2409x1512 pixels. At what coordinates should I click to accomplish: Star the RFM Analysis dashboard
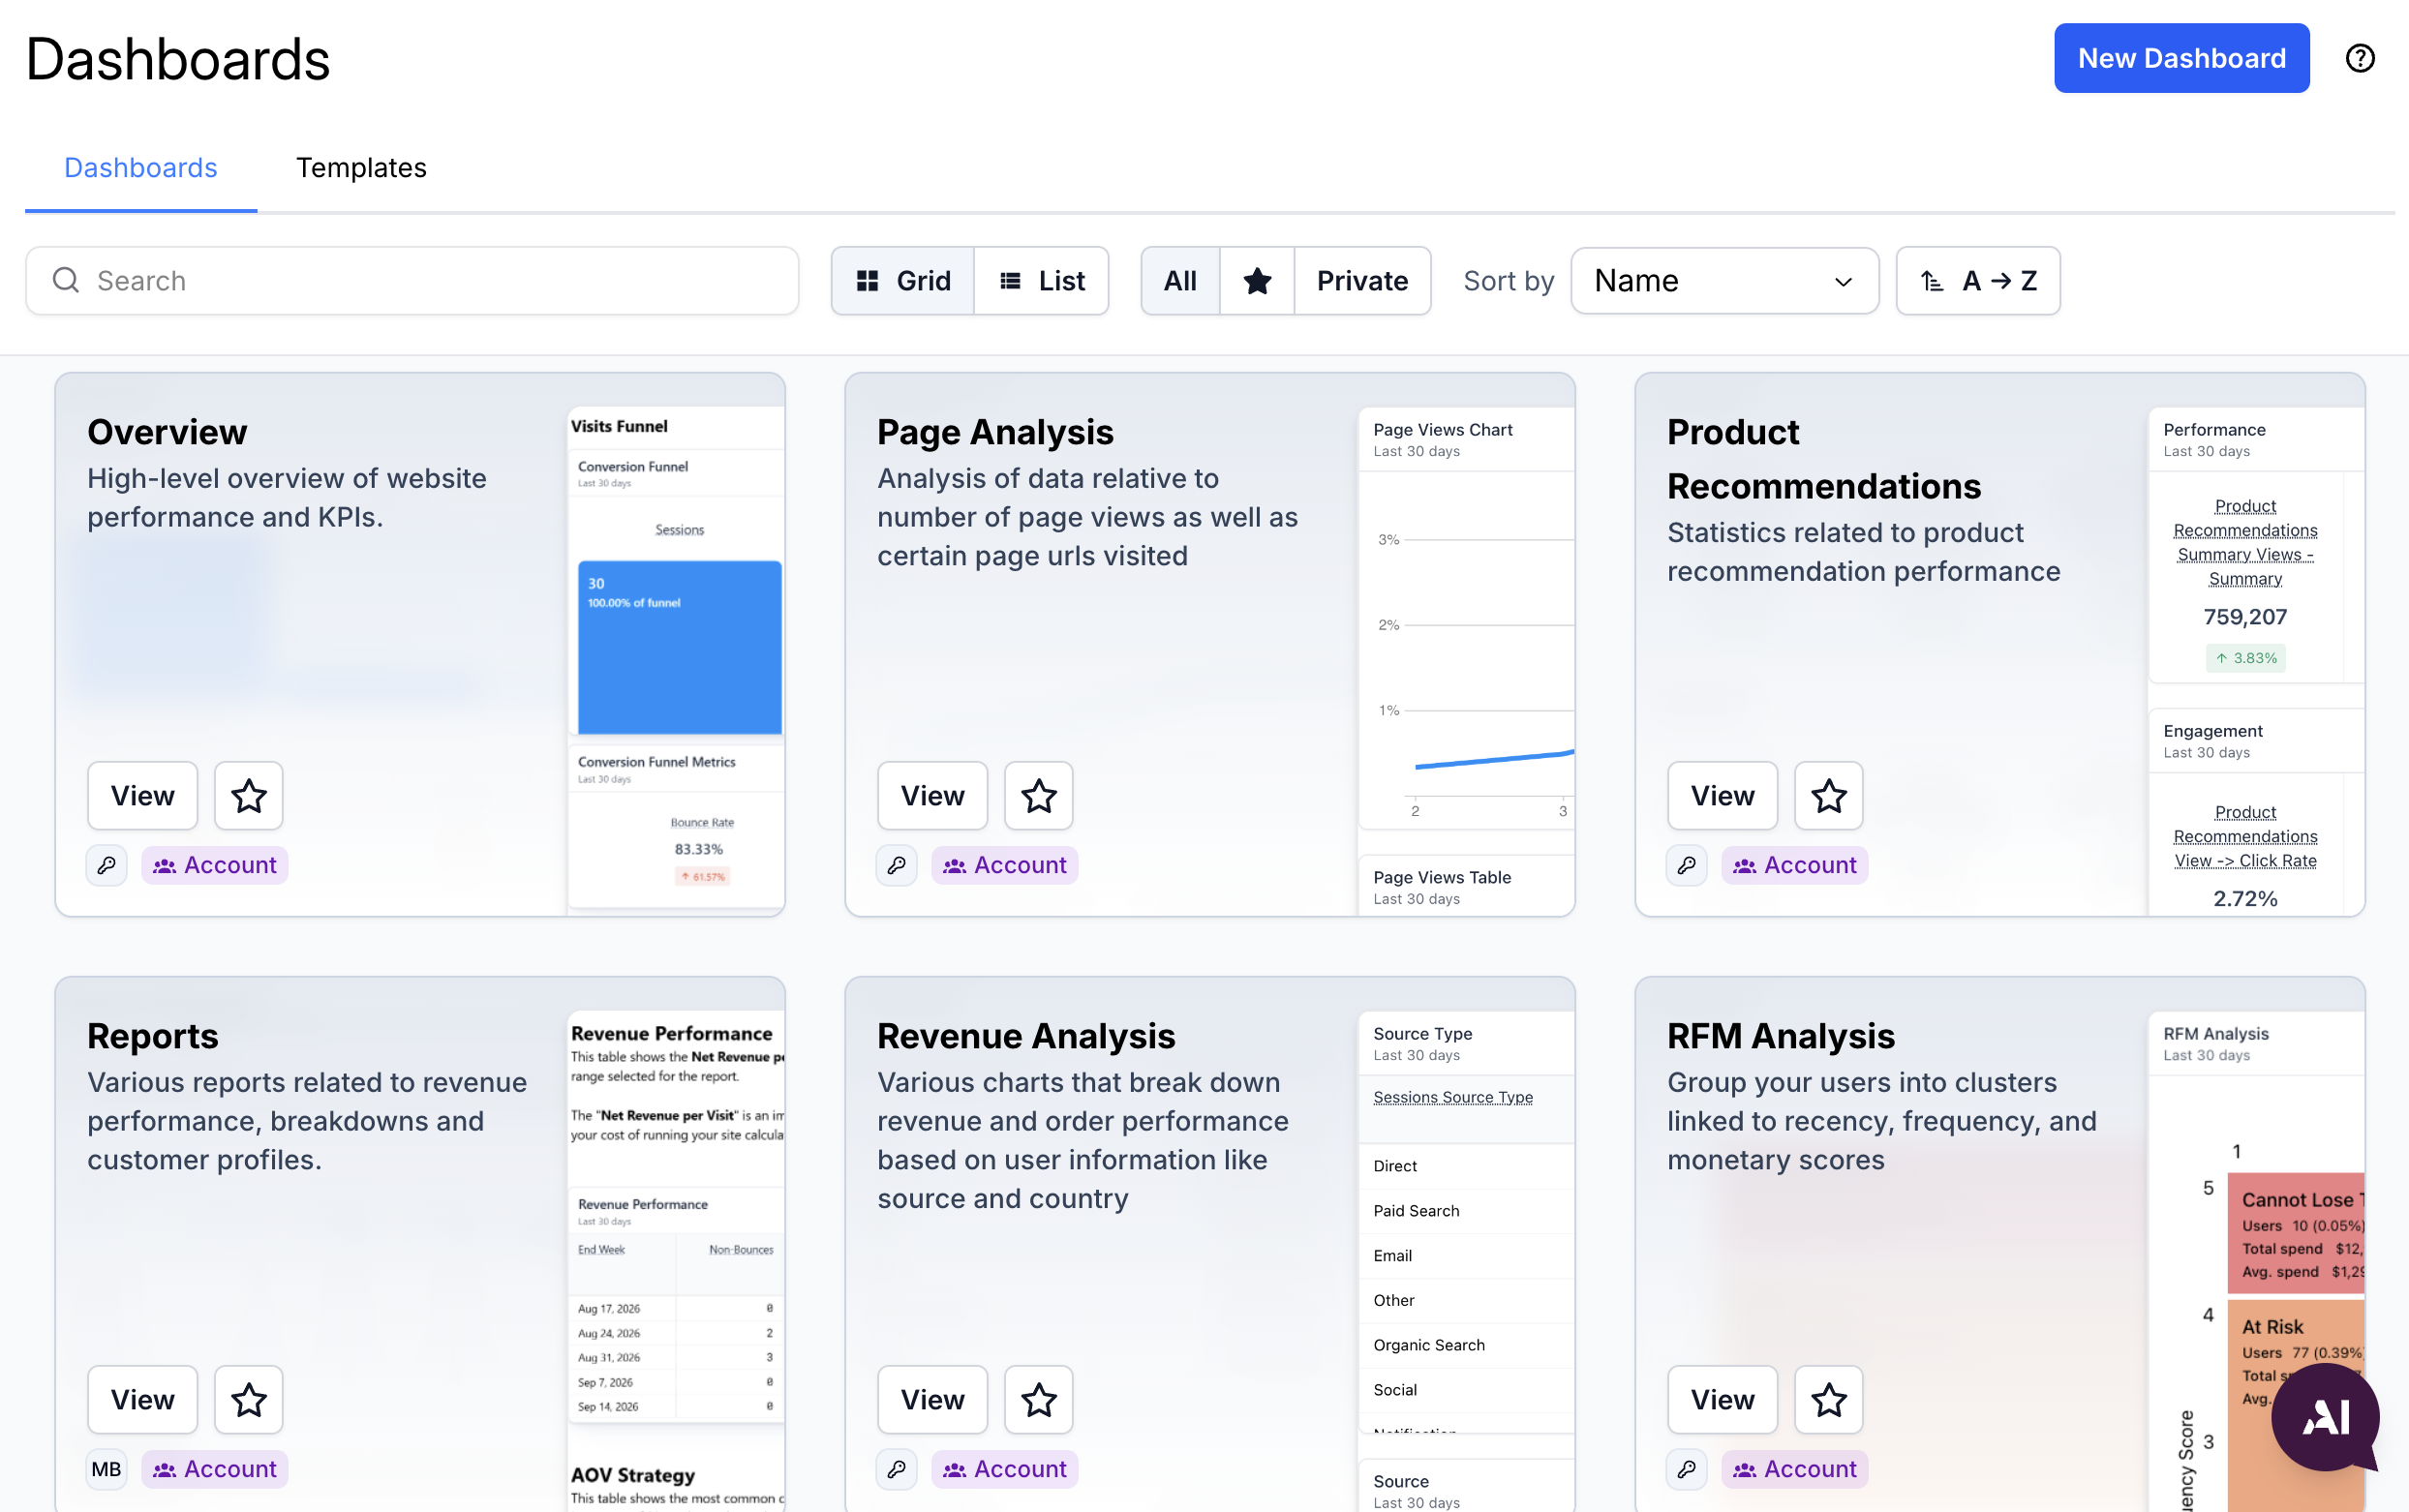coord(1829,1400)
